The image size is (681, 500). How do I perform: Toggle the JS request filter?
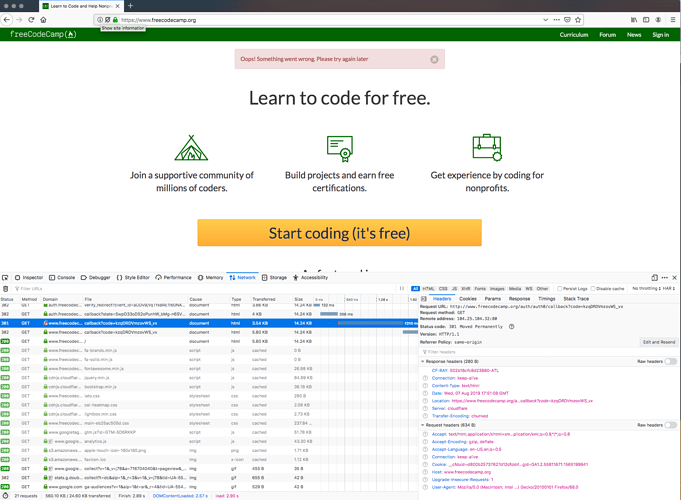click(x=454, y=288)
